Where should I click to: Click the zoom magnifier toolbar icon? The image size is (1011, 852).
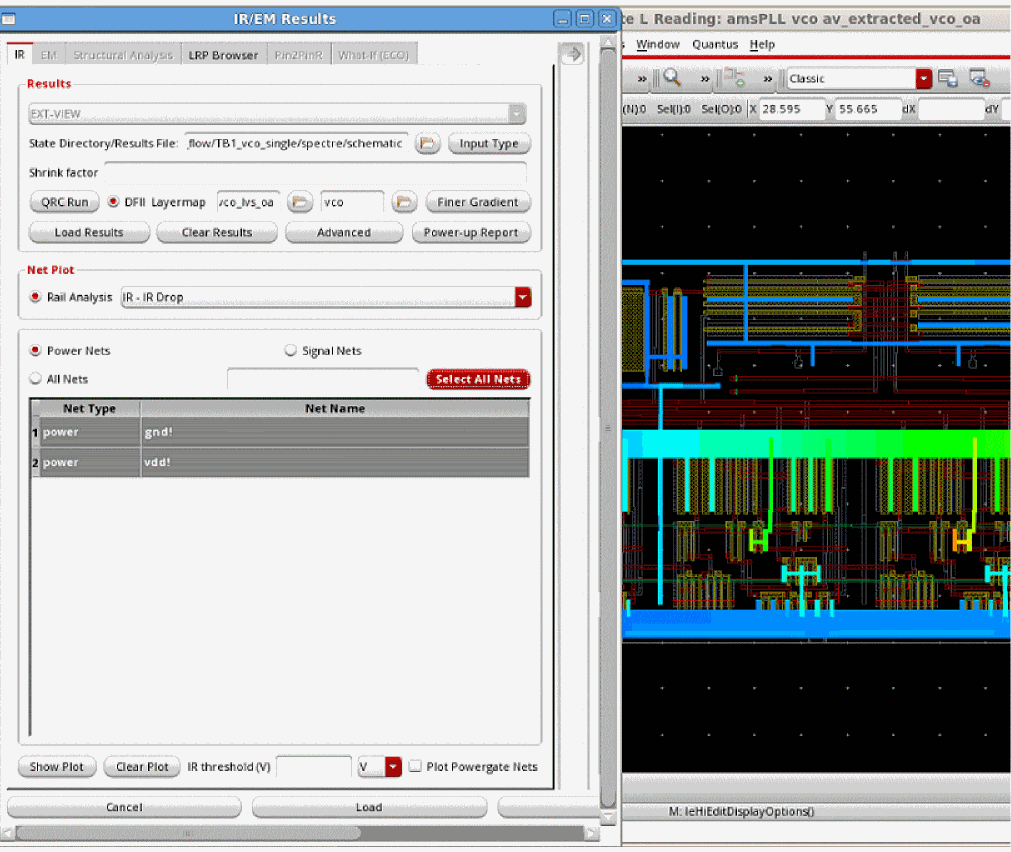coord(671,78)
